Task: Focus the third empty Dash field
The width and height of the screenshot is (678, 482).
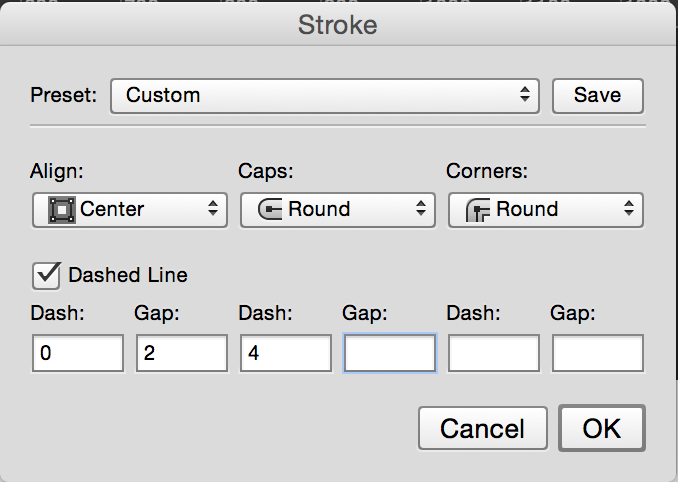Action: 494,353
